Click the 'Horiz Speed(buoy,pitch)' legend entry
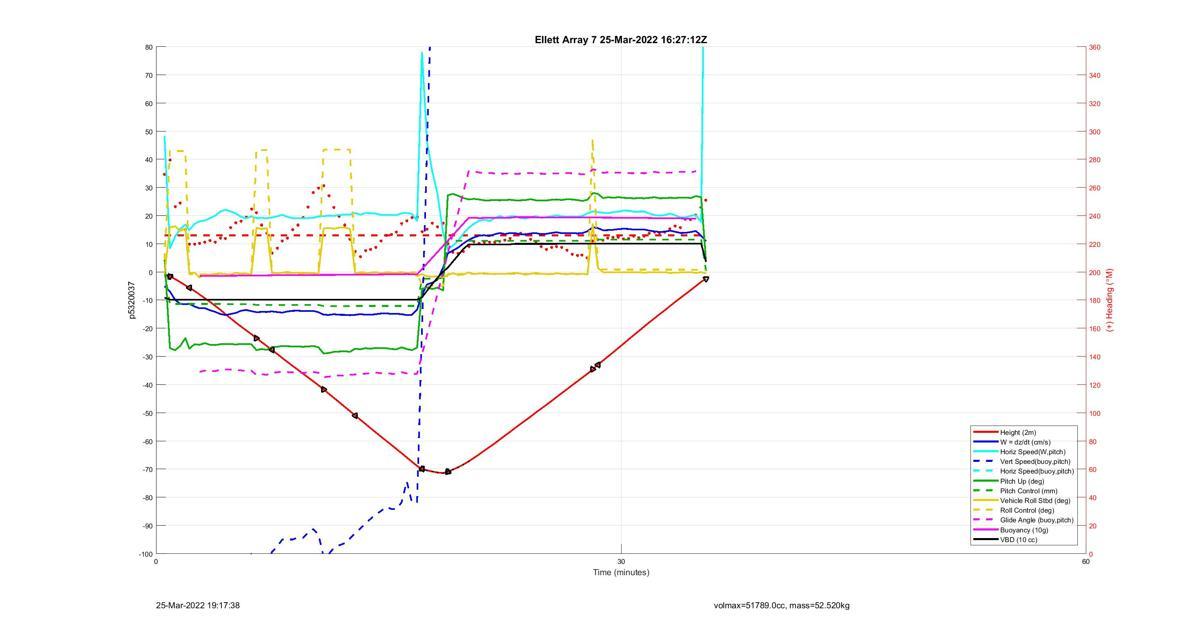 pos(1025,471)
